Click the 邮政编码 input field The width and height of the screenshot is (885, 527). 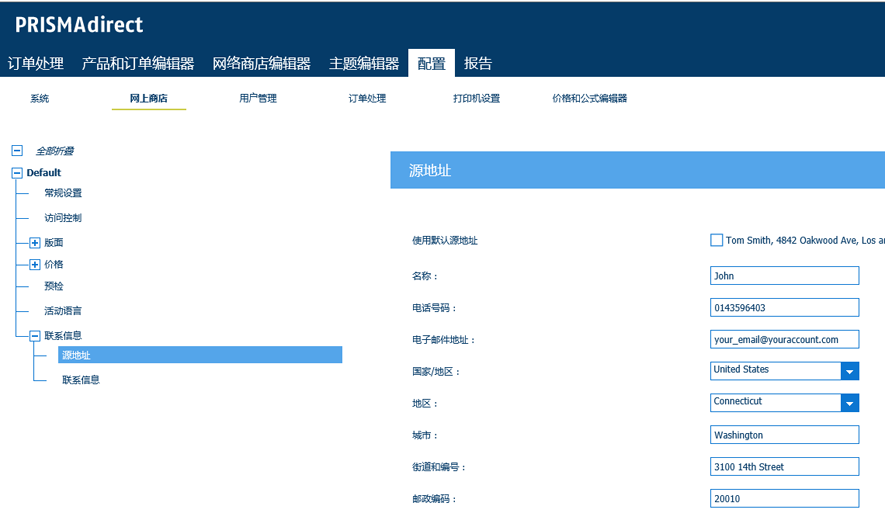pos(784,499)
